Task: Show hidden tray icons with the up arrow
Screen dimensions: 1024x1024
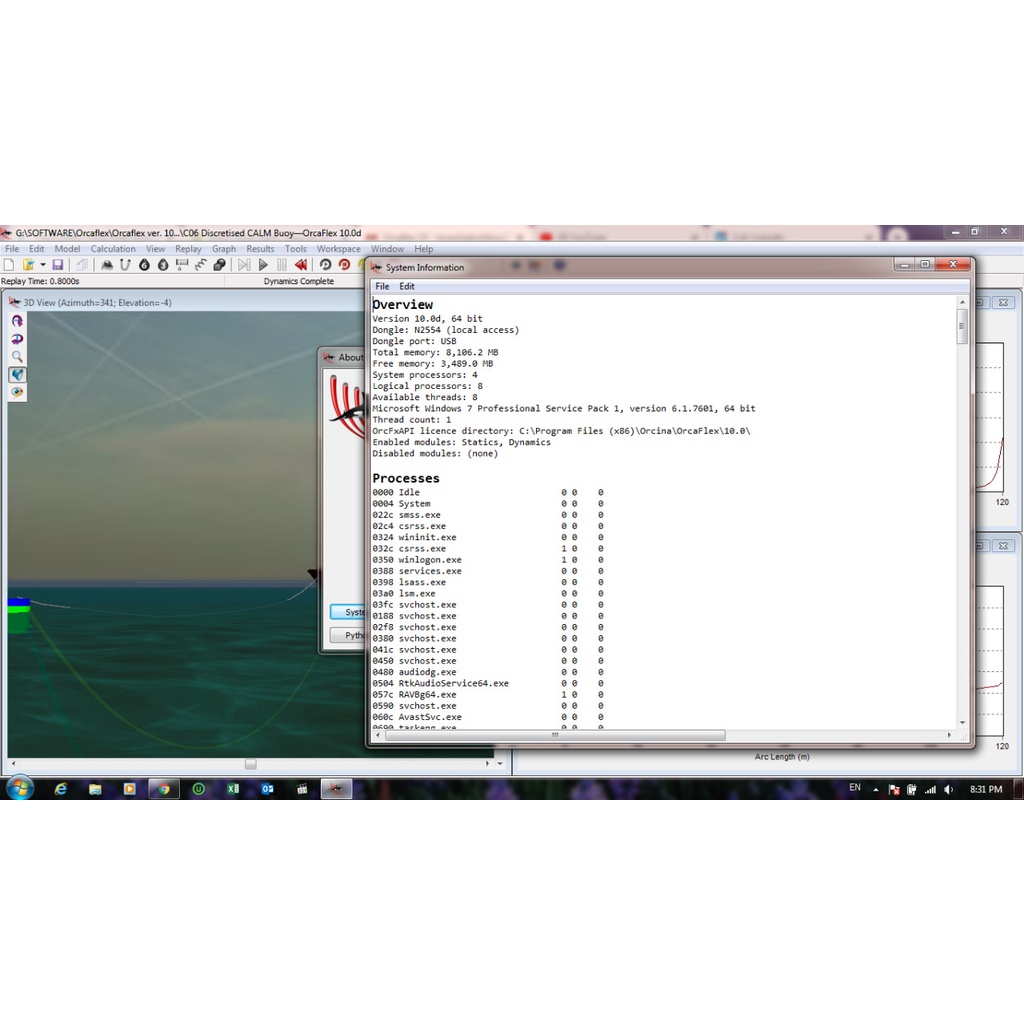Action: (876, 790)
